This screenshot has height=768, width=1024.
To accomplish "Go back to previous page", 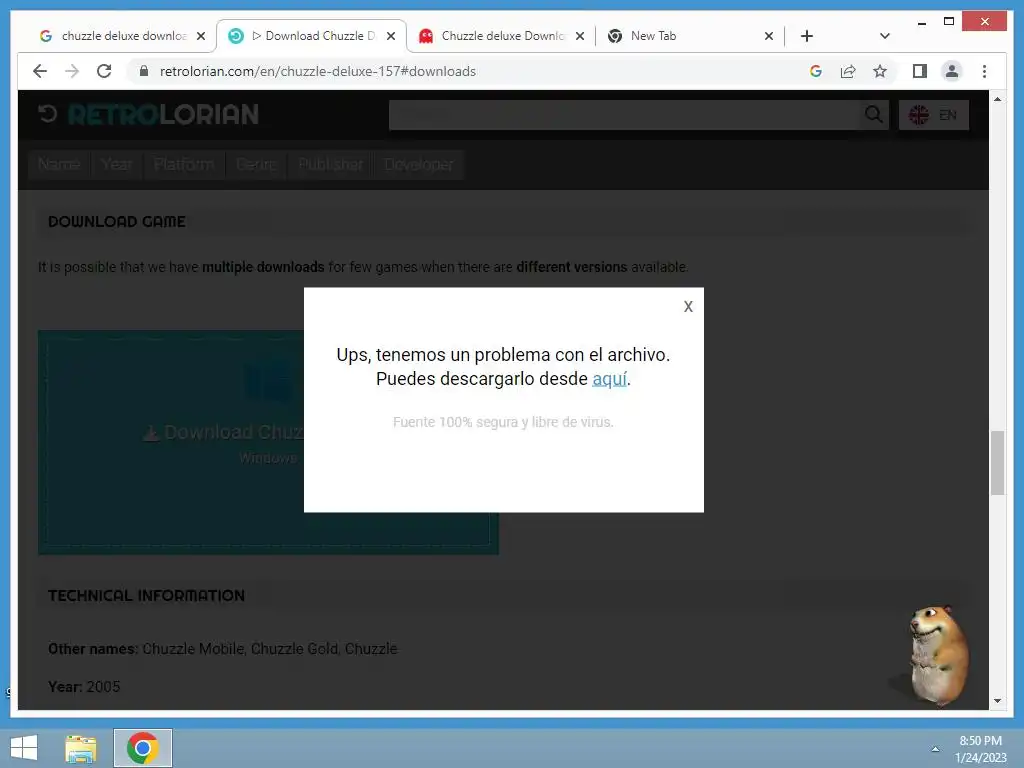I will point(40,71).
